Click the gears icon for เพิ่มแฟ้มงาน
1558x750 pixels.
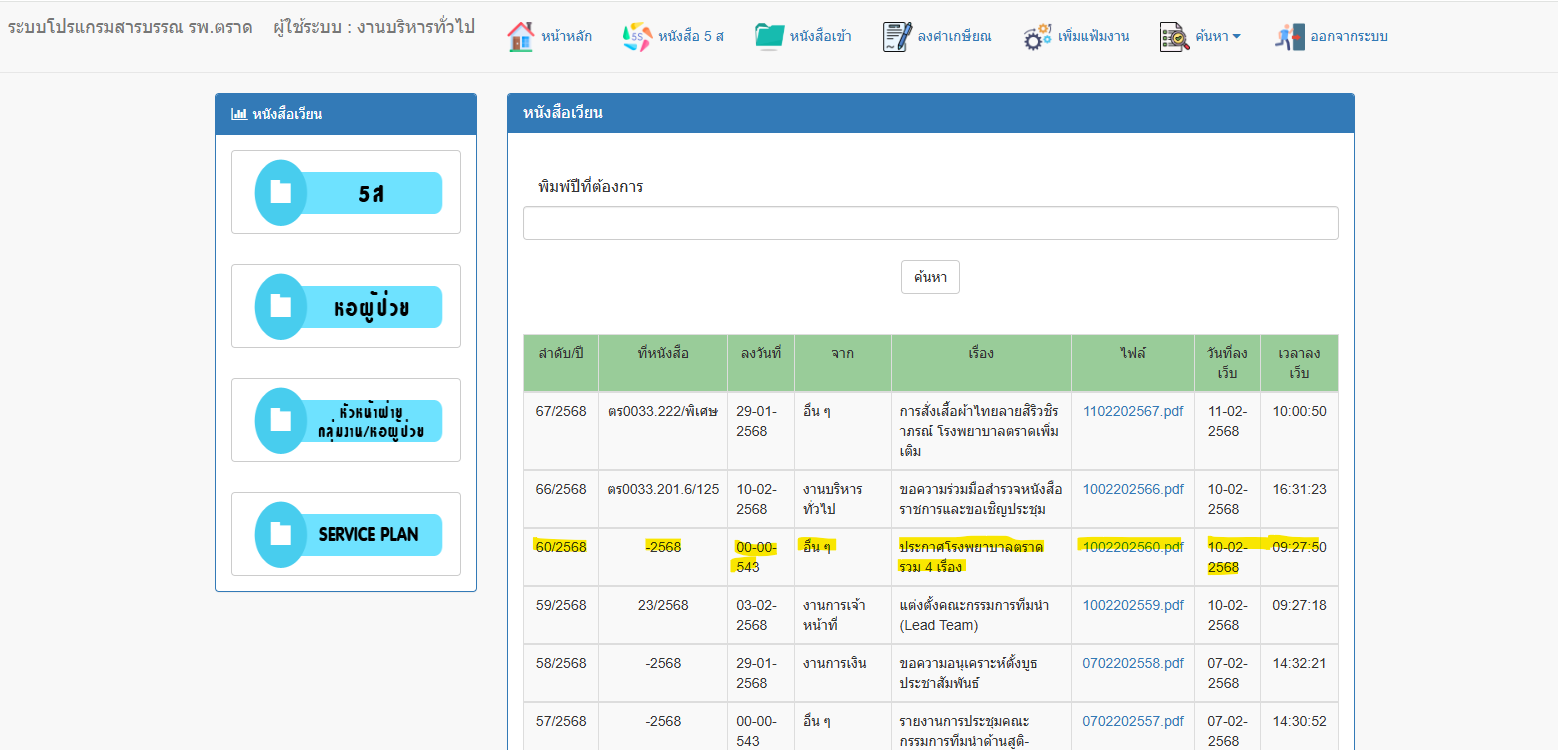tap(1037, 37)
